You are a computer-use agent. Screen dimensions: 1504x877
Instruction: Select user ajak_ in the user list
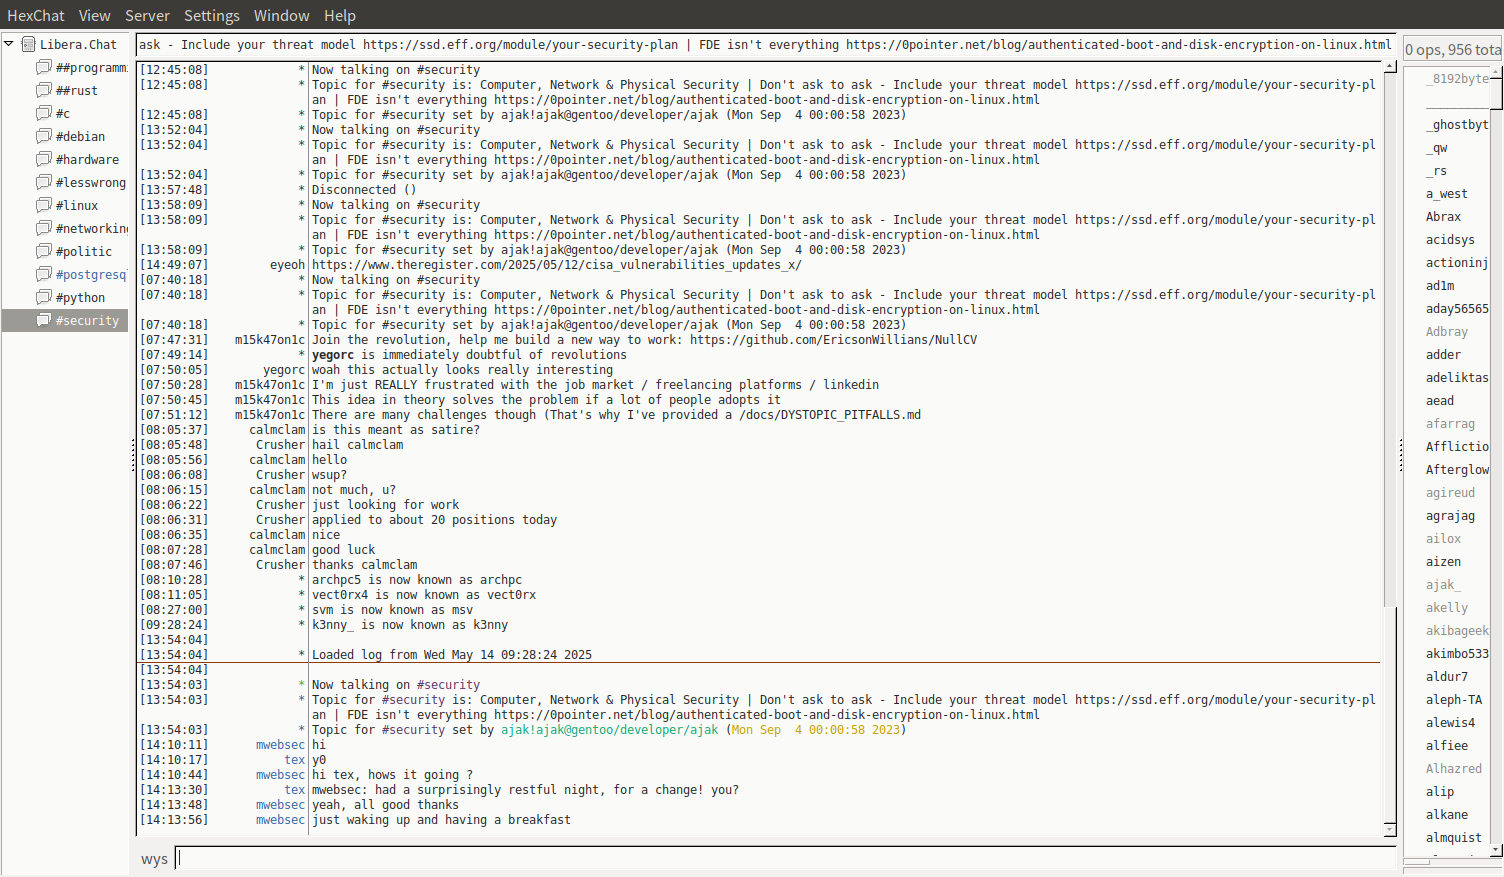[x=1443, y=585]
